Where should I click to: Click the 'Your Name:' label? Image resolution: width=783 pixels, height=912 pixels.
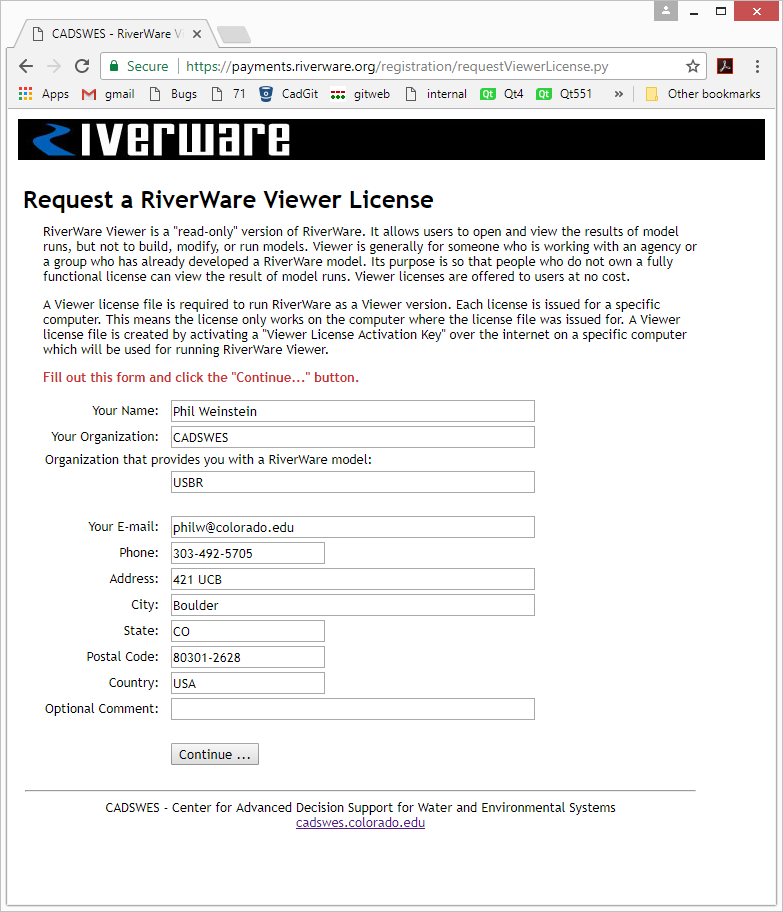[125, 411]
